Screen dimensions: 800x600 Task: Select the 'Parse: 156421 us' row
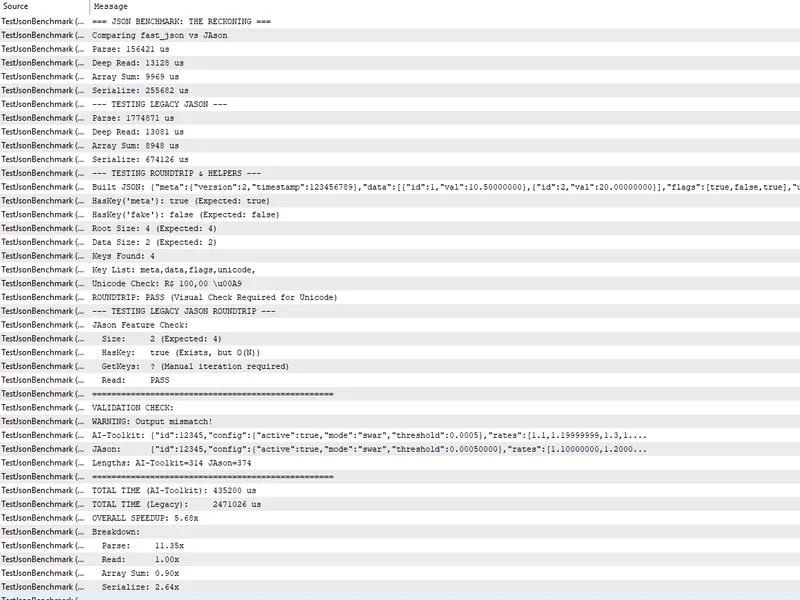(x=400, y=49)
